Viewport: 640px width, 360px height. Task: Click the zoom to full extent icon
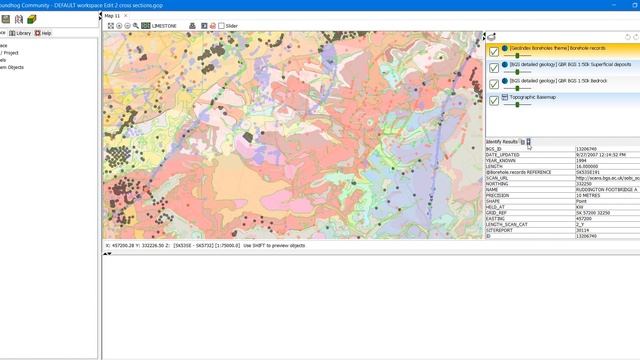[x=111, y=26]
